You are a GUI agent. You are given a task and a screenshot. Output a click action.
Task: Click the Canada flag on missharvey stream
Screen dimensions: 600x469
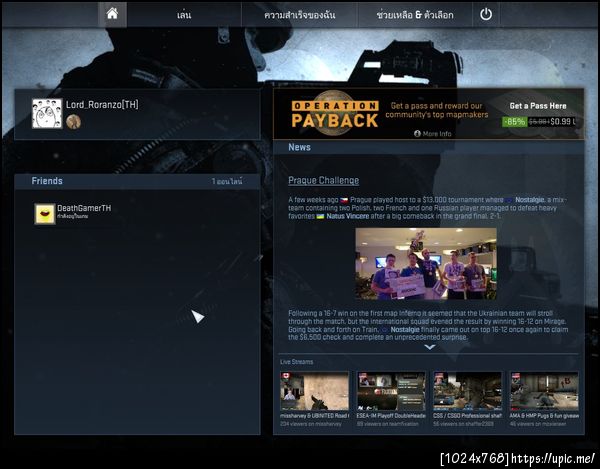pos(285,376)
